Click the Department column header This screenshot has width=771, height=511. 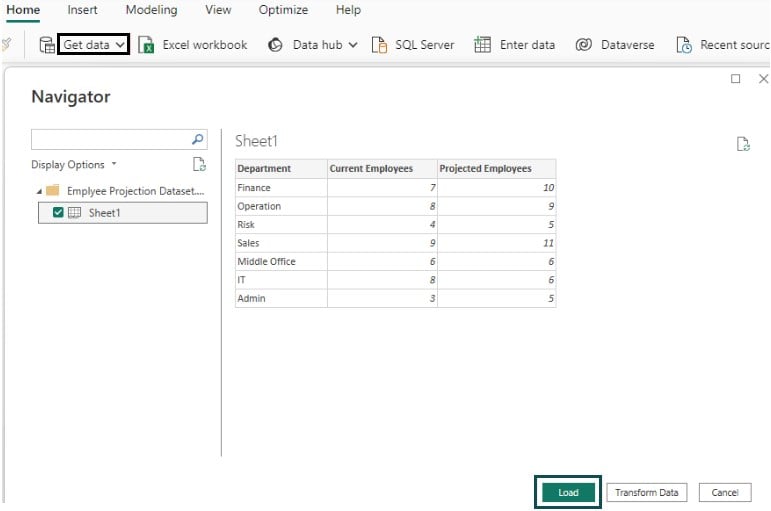click(x=281, y=168)
